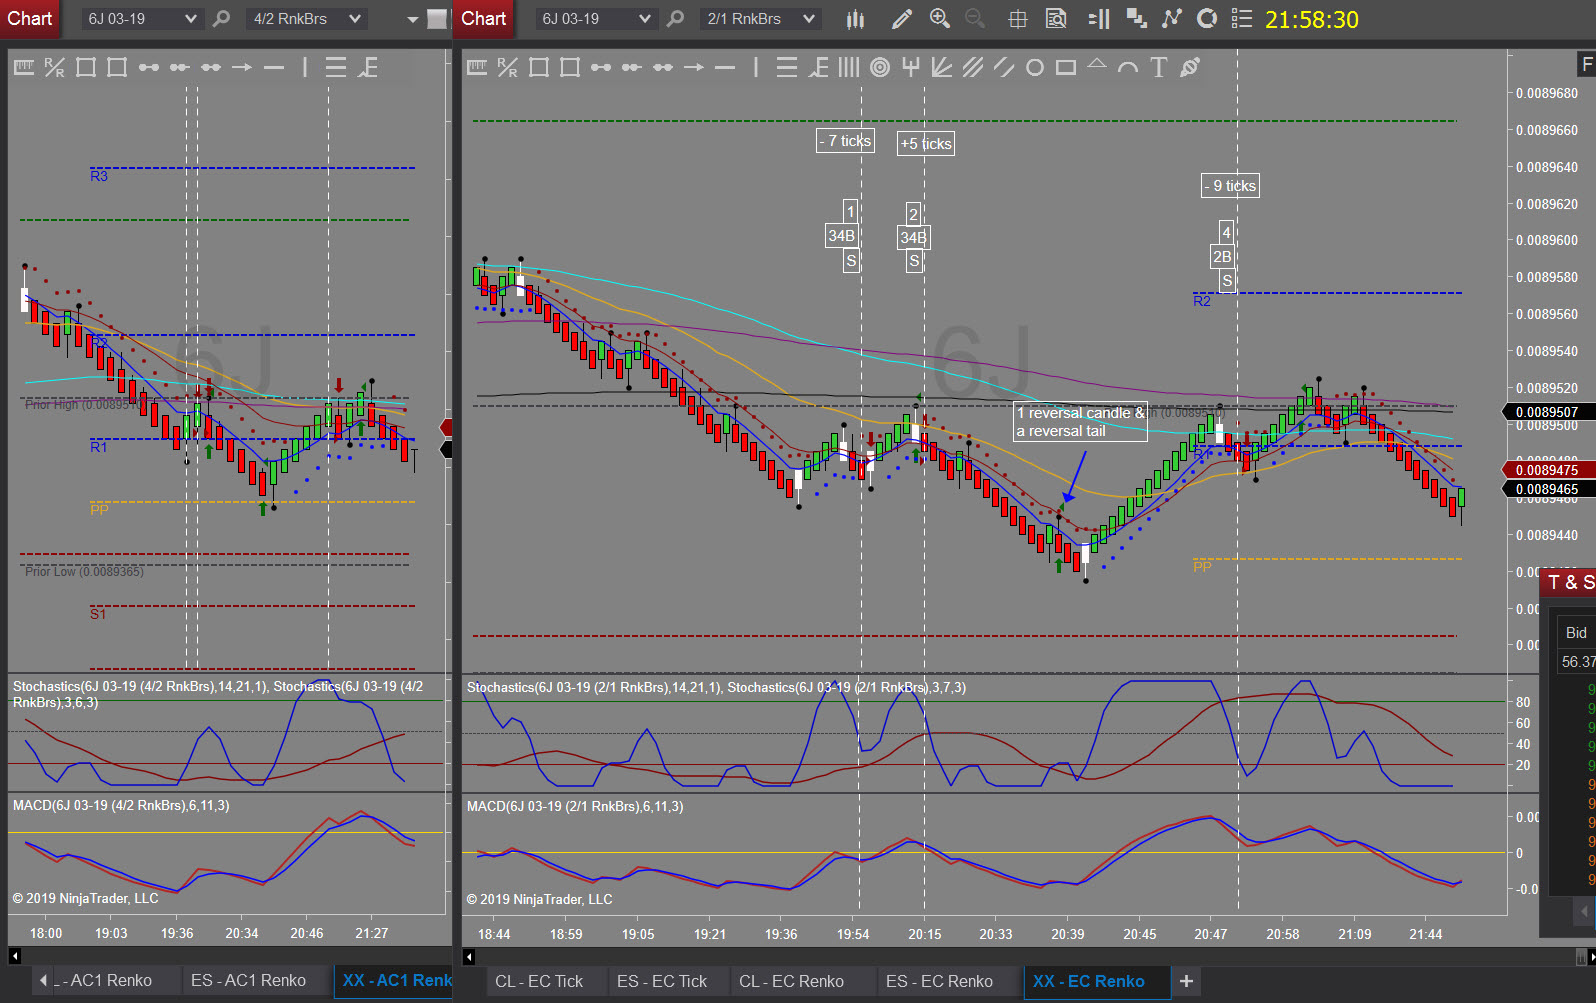This screenshot has width=1596, height=1003.
Task: Select Gann fan drawing tool
Action: tap(942, 67)
